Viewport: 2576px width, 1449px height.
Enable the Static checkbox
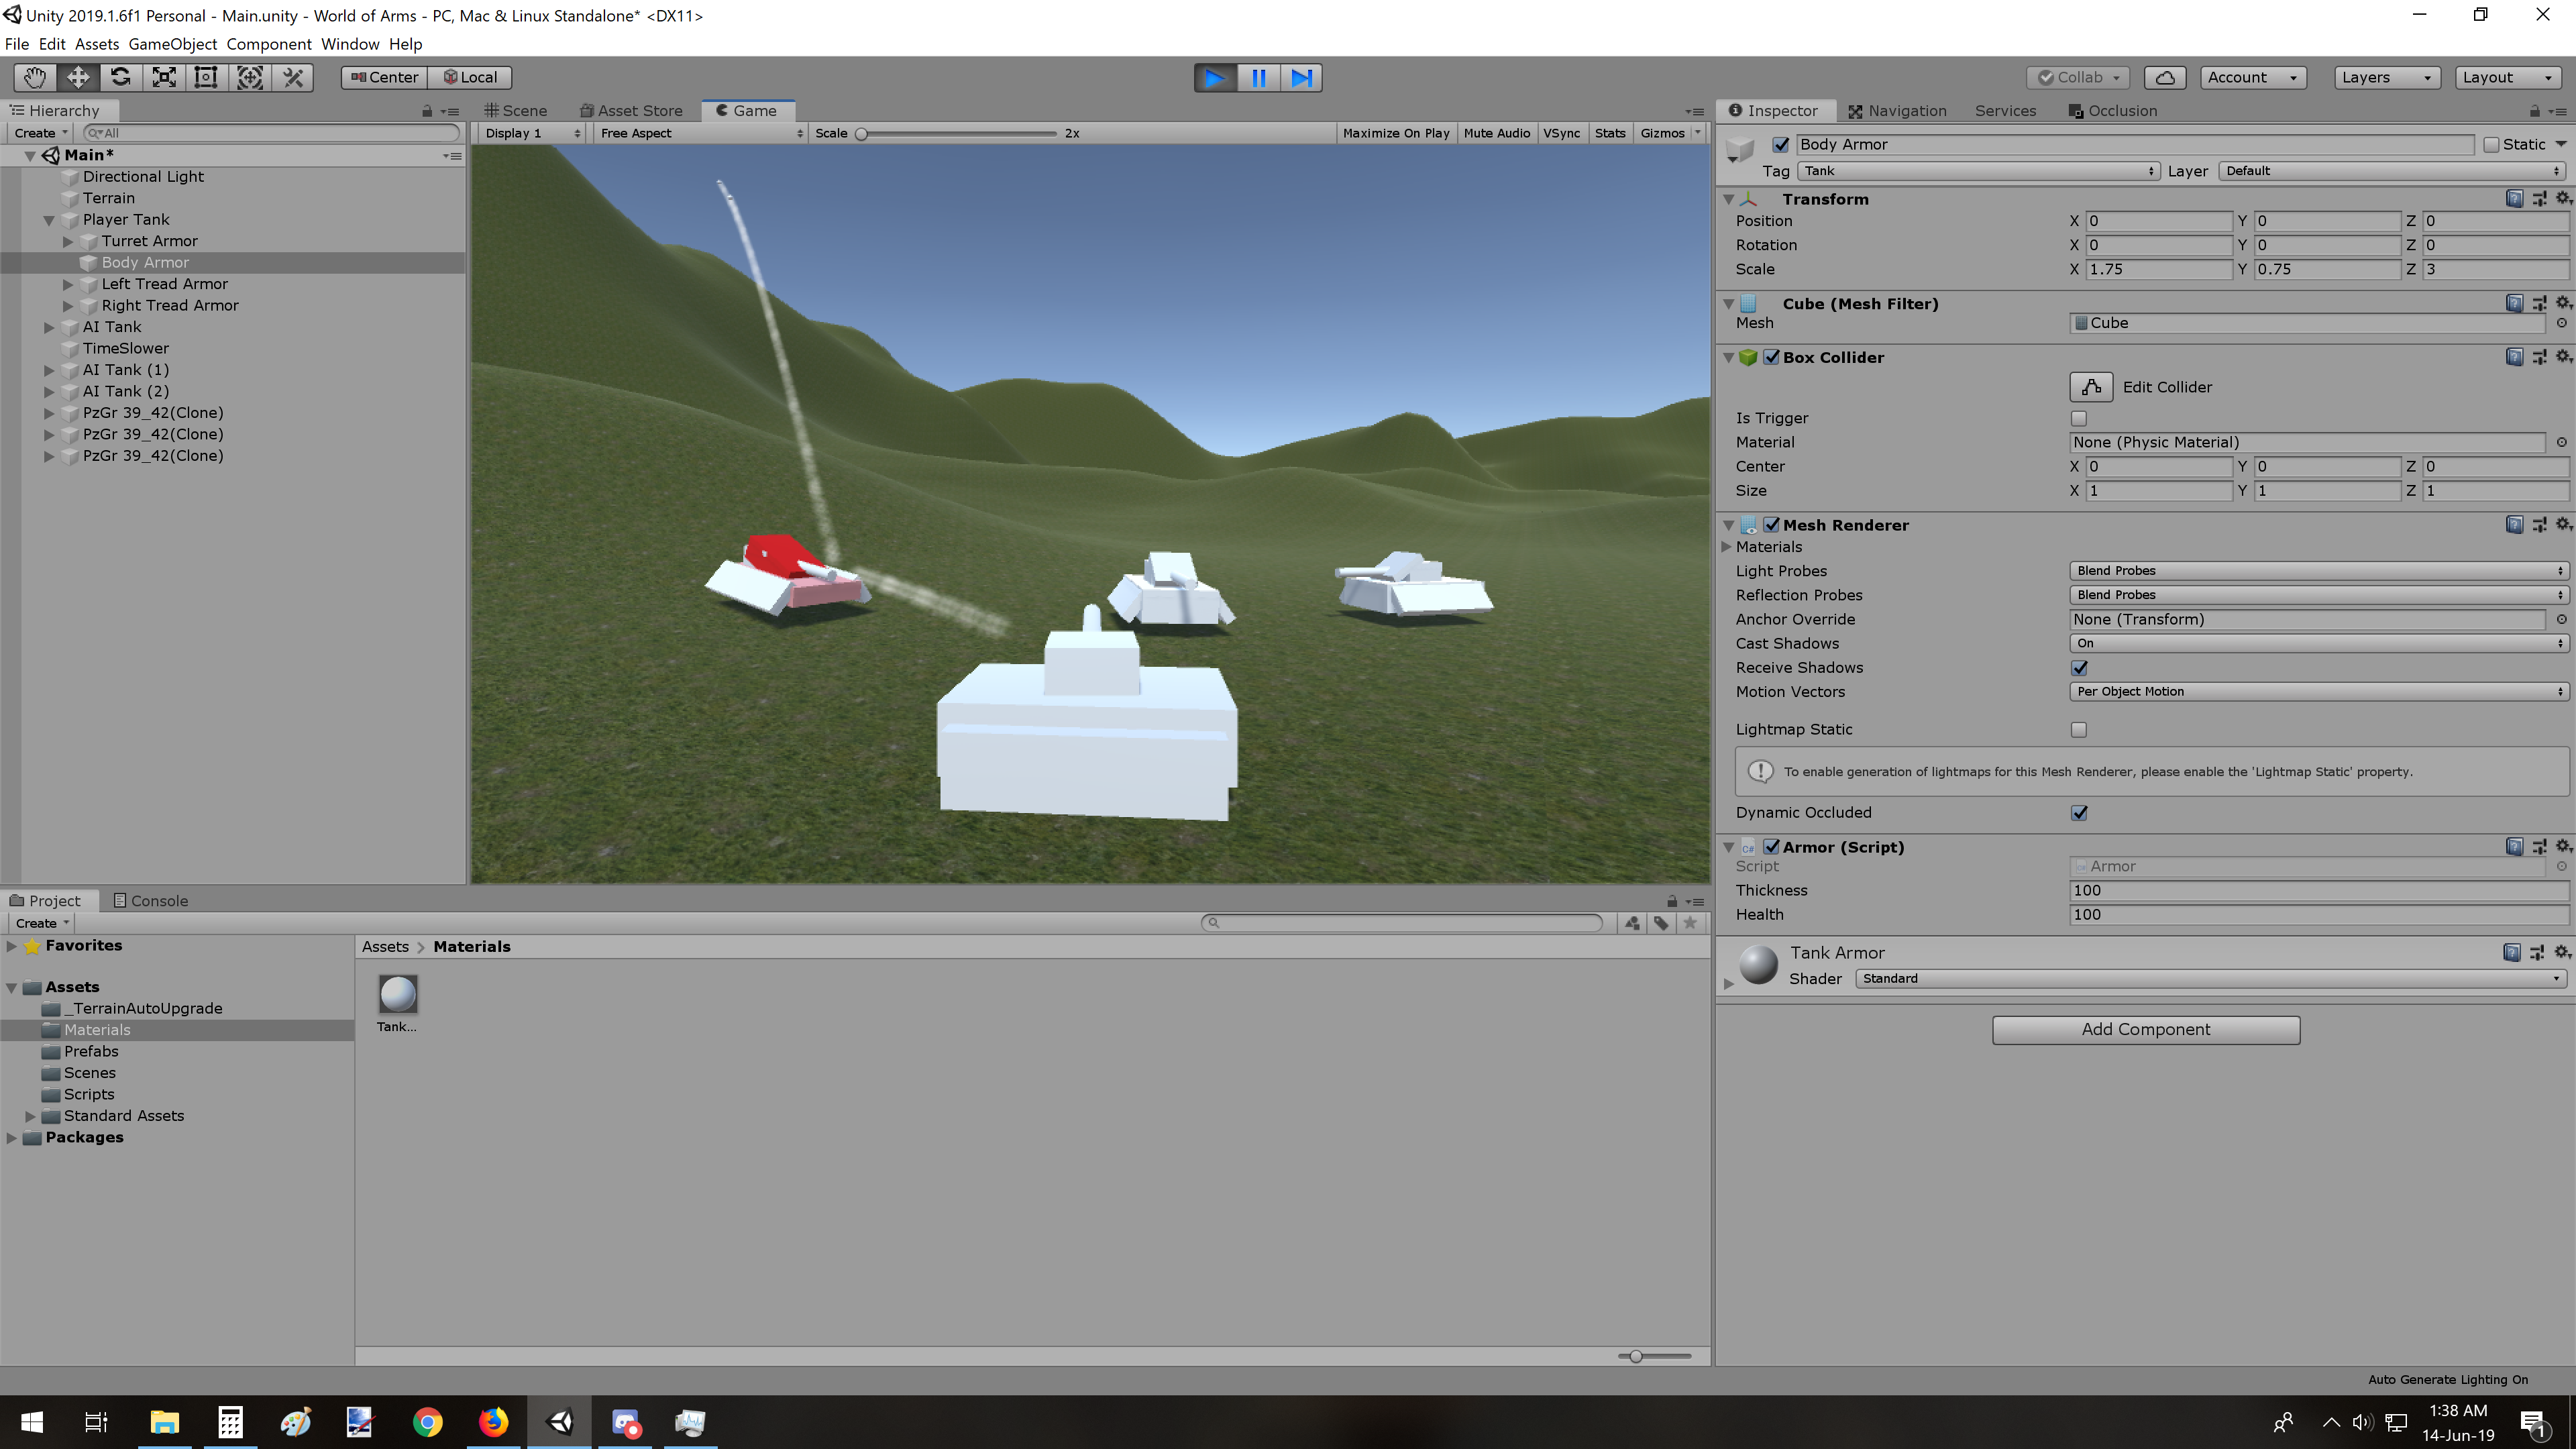click(2491, 145)
